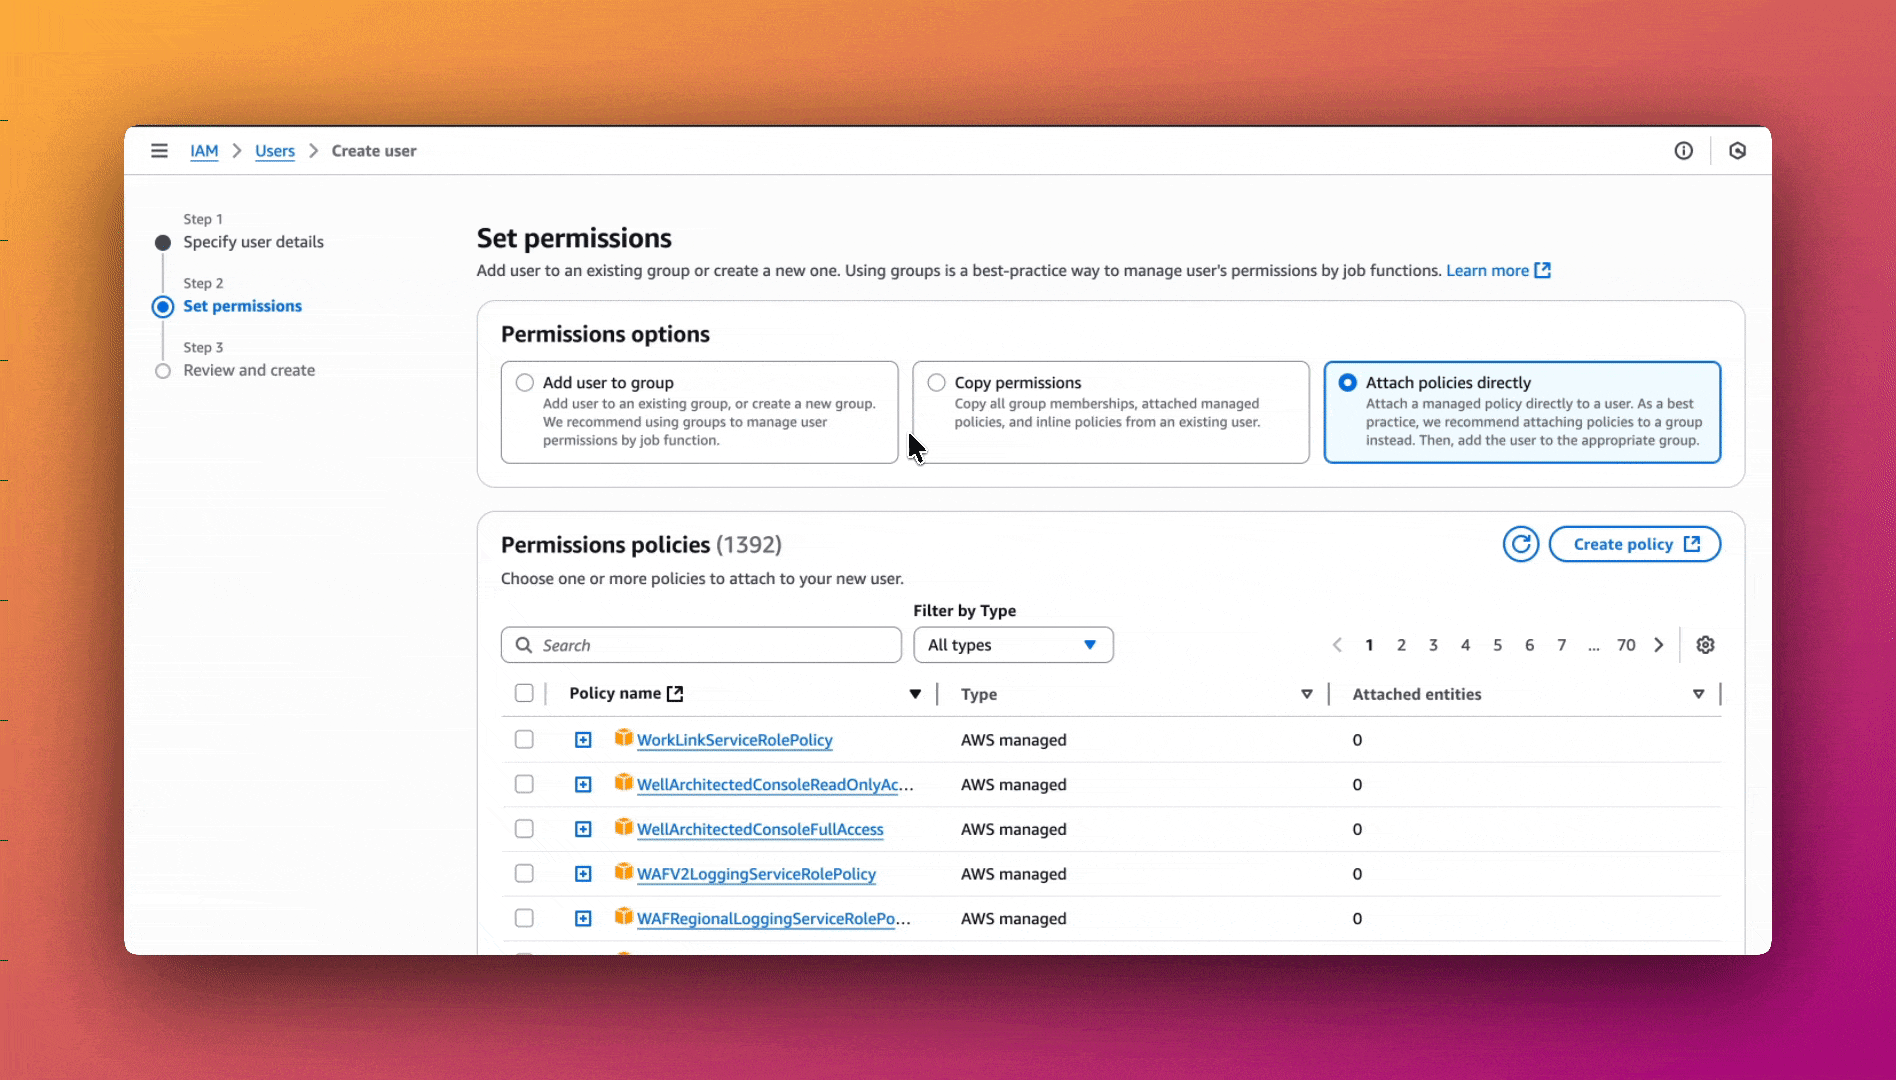1896x1080 pixels.
Task: Click the info panel icon
Action: click(x=1684, y=151)
